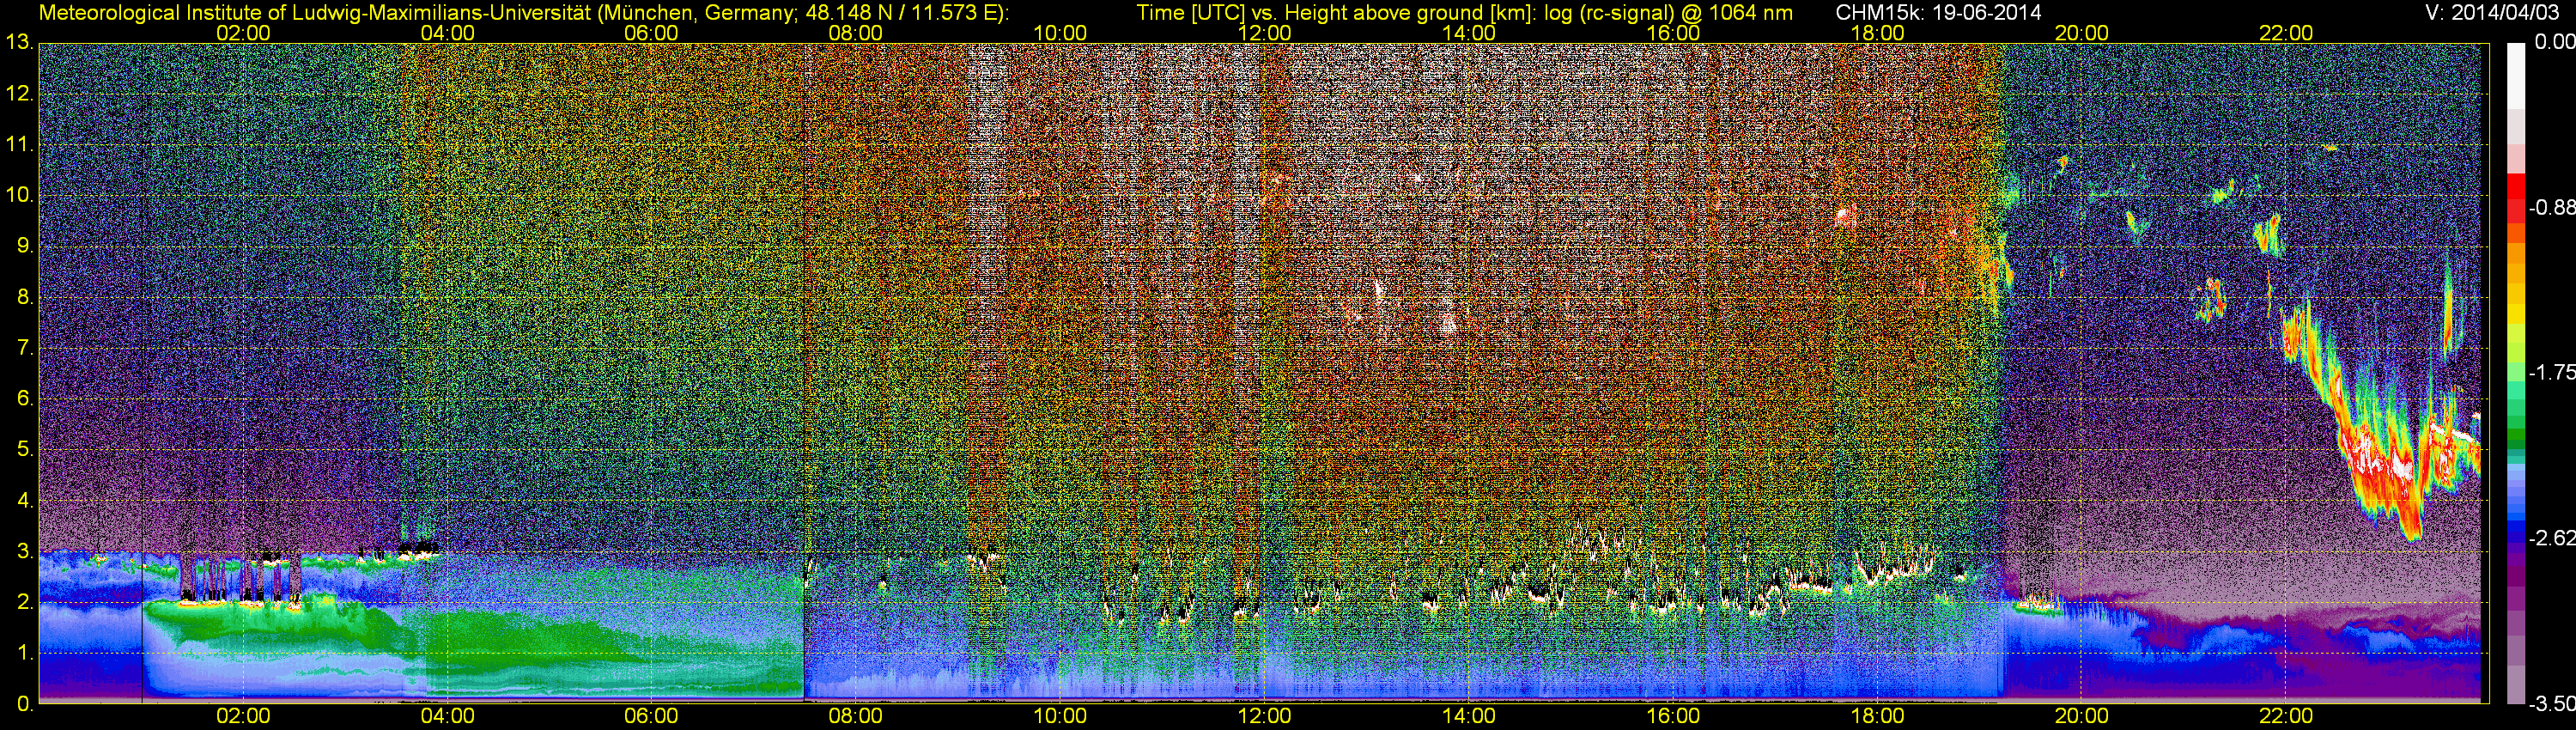
Task: Click the 22:00 label on the top time axis
Action: click(x=2286, y=33)
